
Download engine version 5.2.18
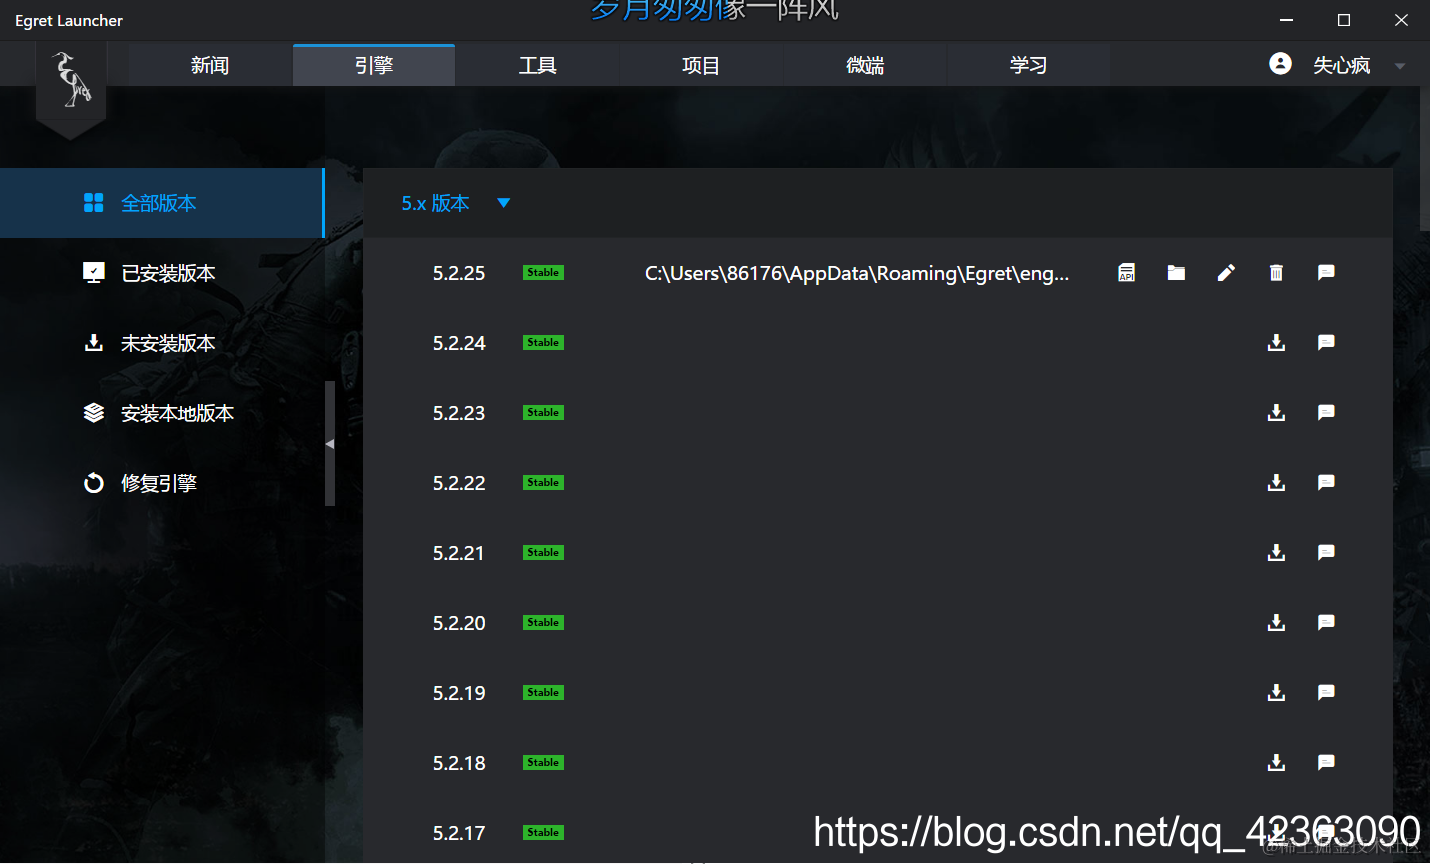1276,762
